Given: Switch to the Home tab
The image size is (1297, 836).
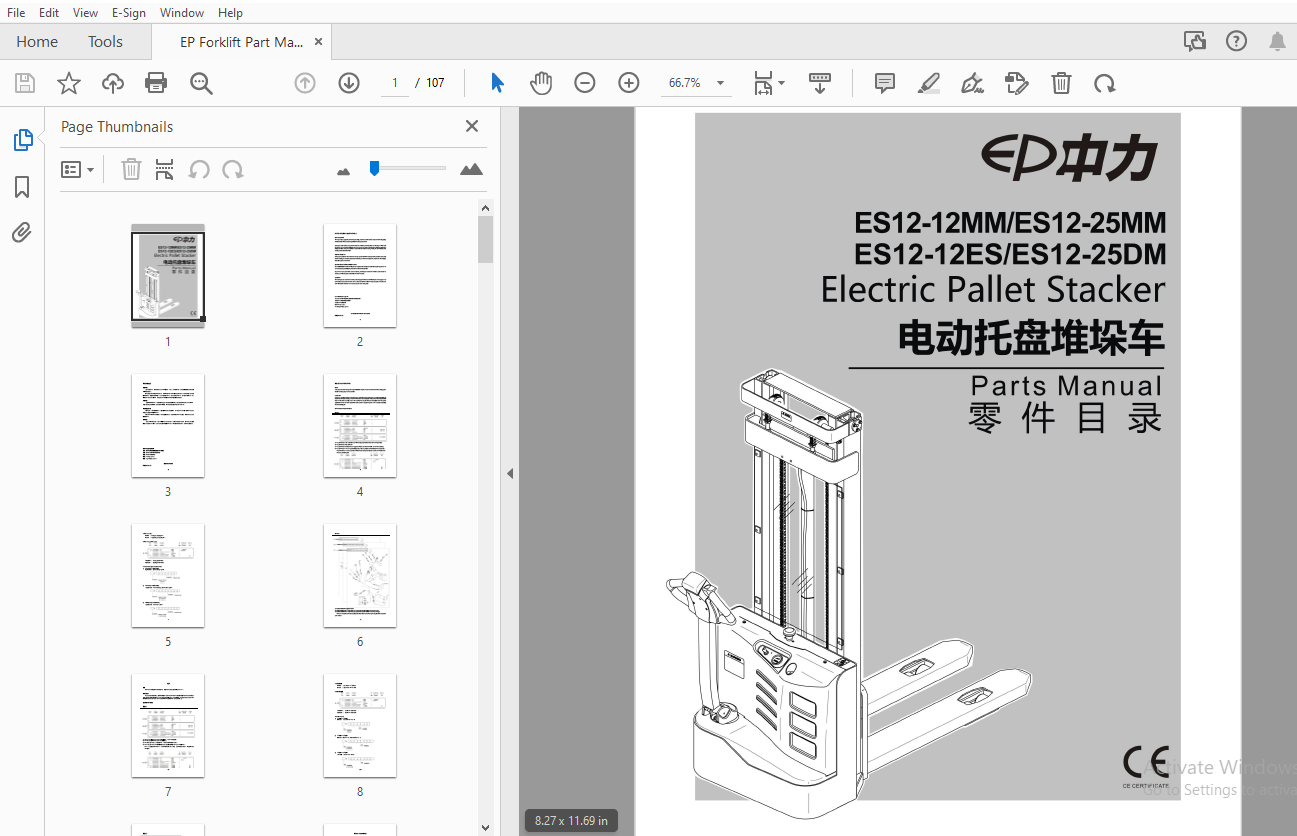Looking at the screenshot, I should [x=37, y=41].
